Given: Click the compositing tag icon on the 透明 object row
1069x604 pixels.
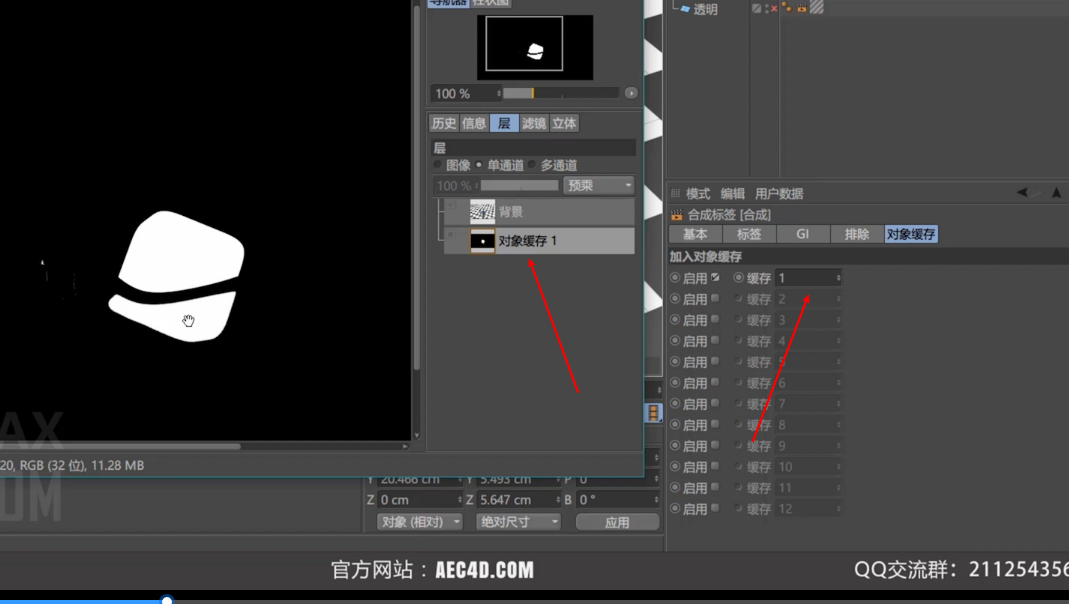Looking at the screenshot, I should pyautogui.click(x=802, y=8).
